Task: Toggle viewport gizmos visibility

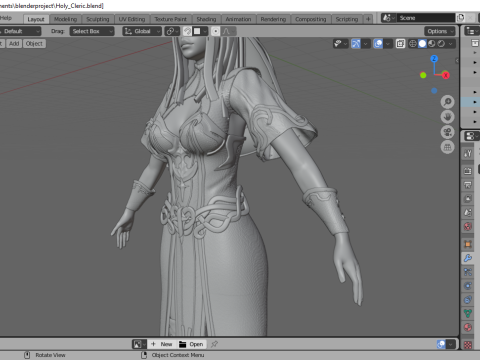Action: pyautogui.click(x=356, y=44)
